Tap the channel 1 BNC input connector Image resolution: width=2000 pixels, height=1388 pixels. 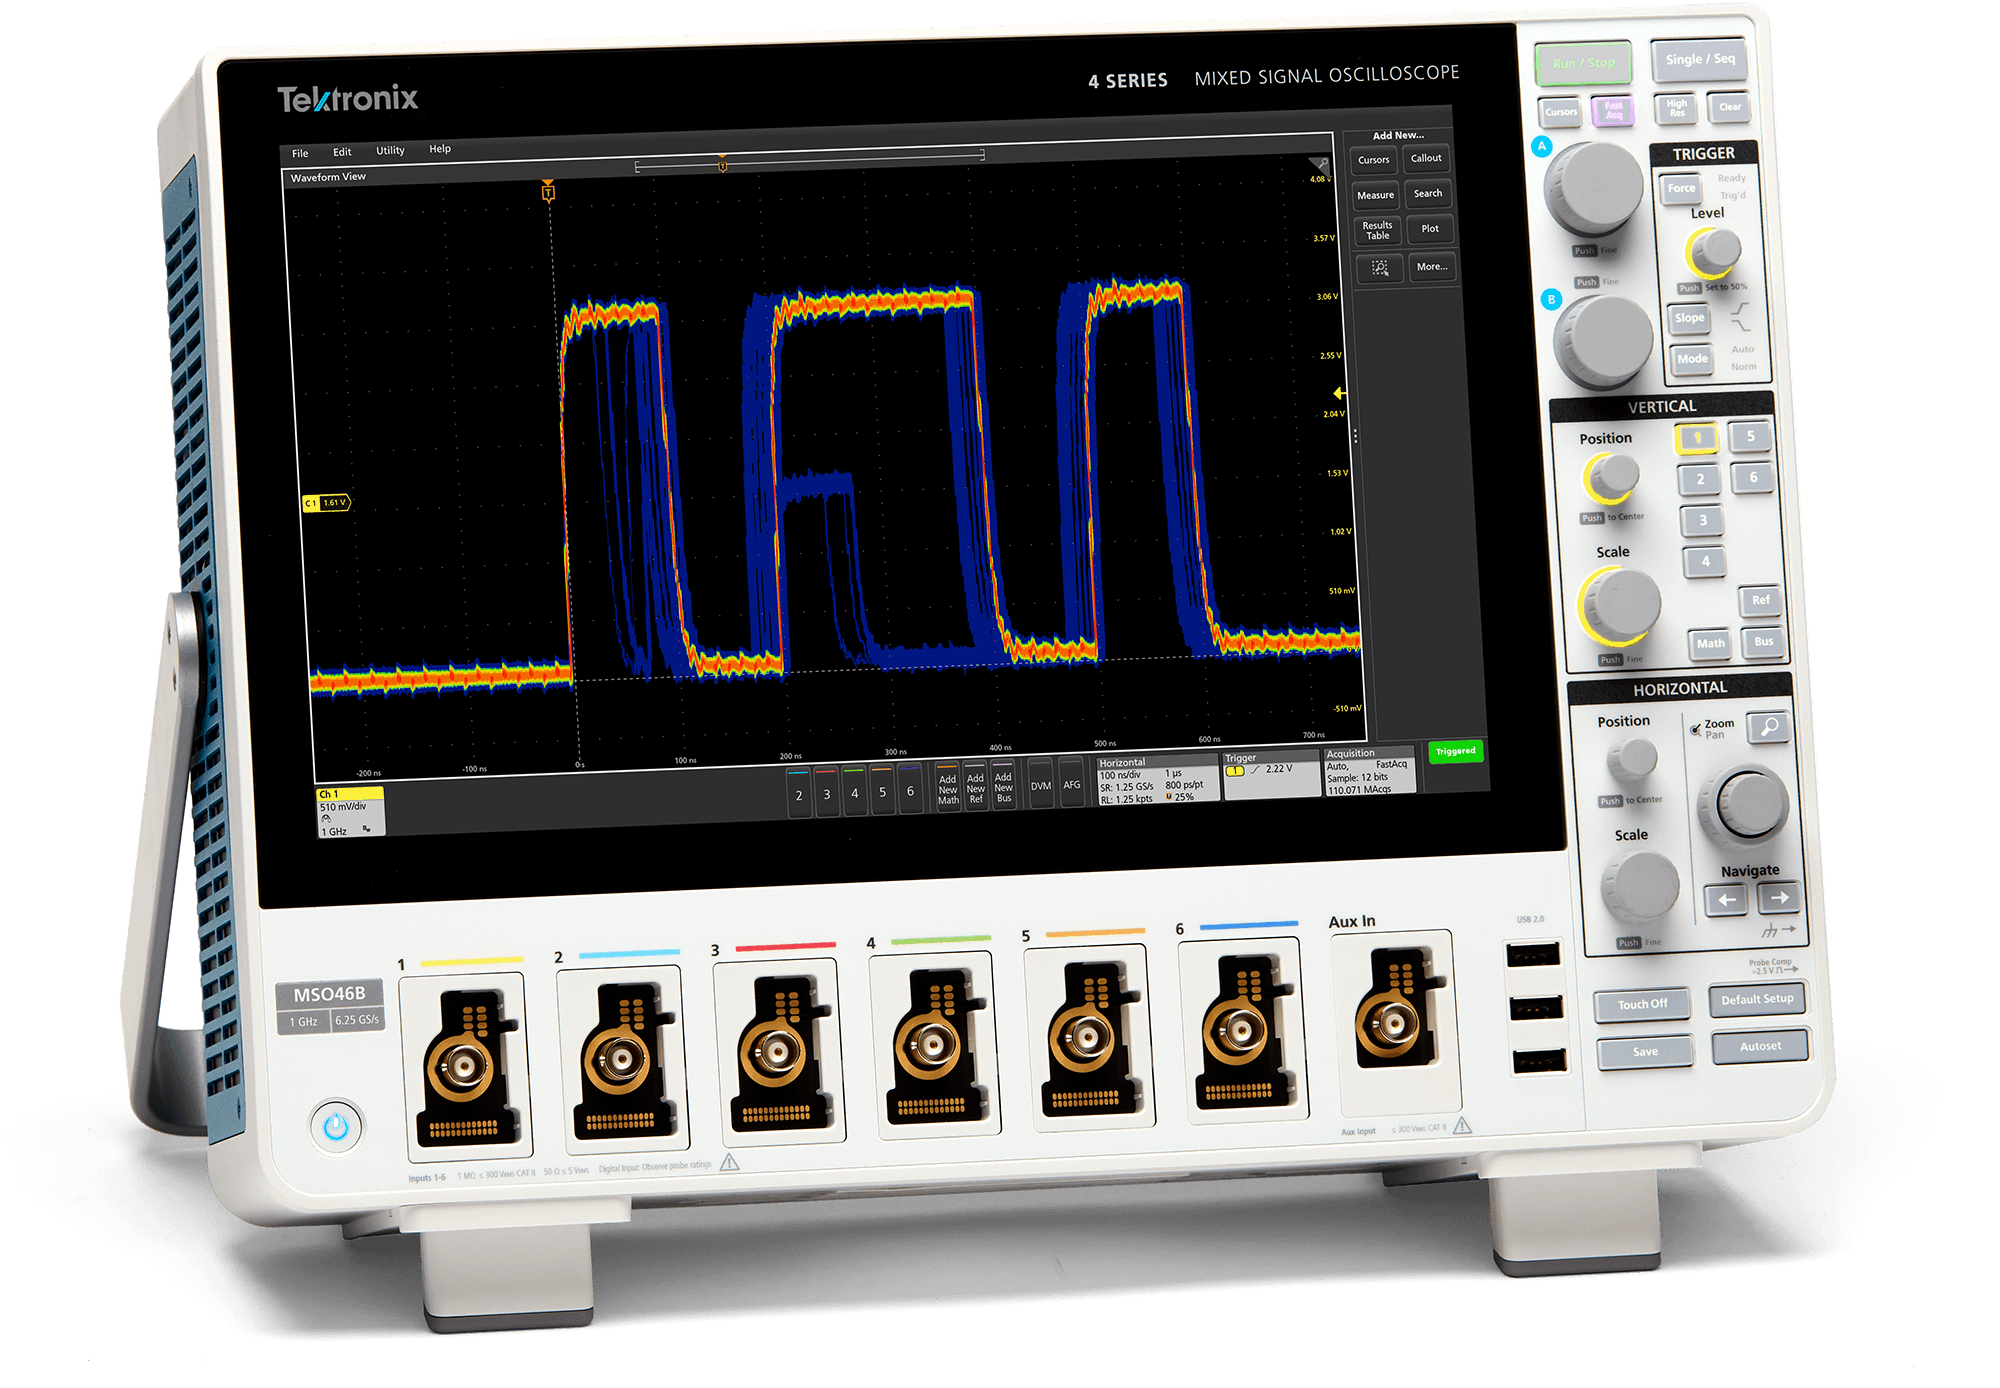point(463,1068)
